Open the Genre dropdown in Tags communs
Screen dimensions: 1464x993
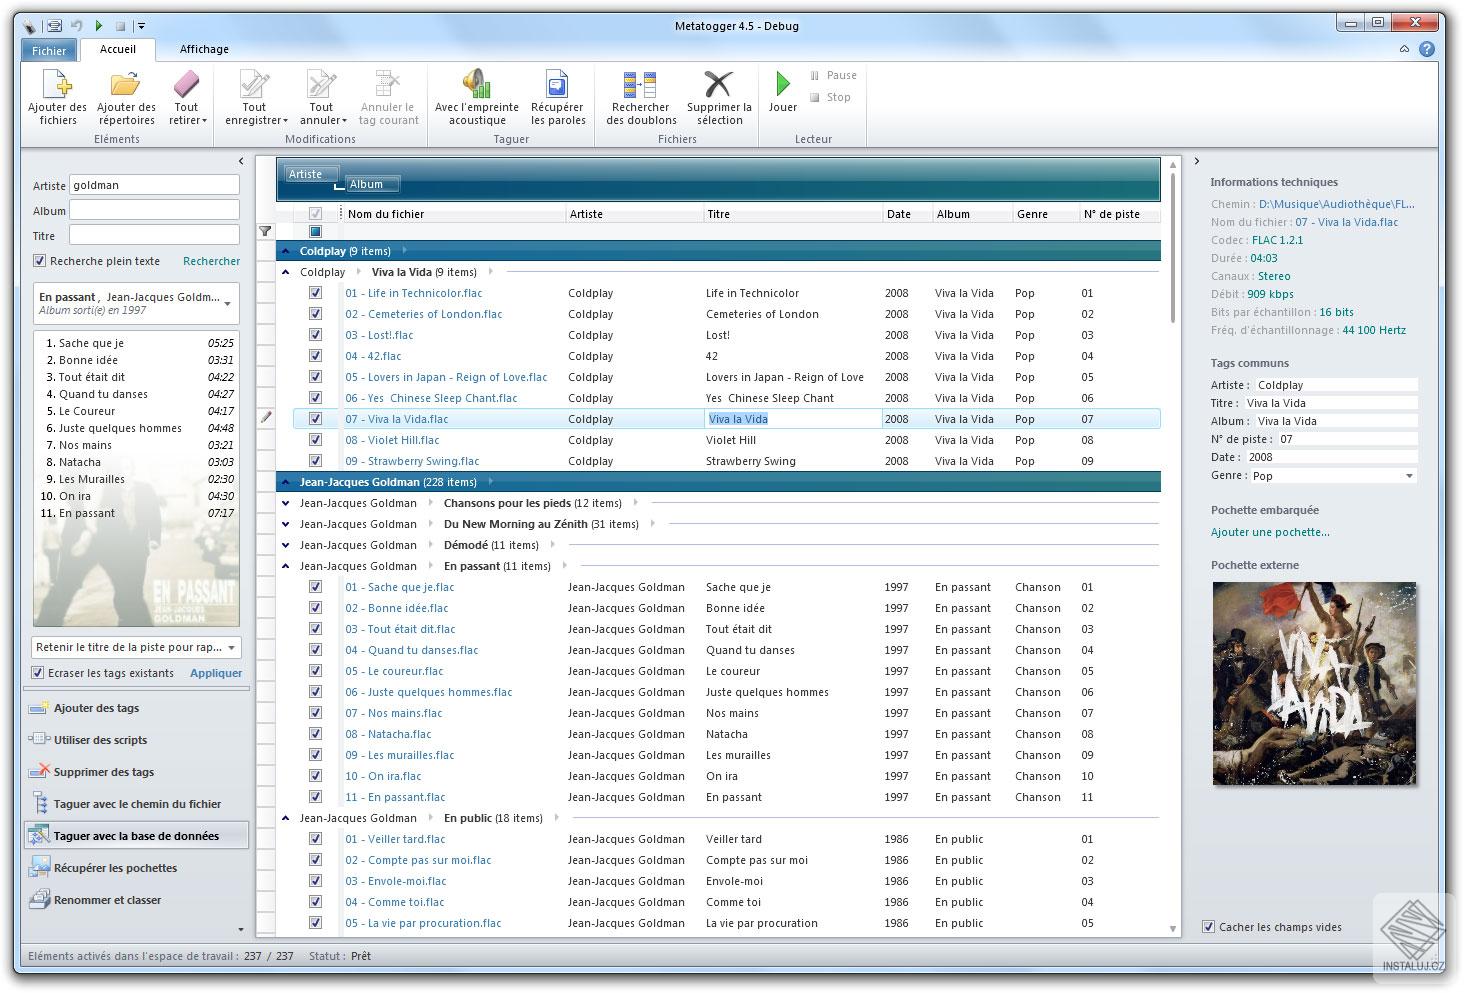pos(1409,476)
